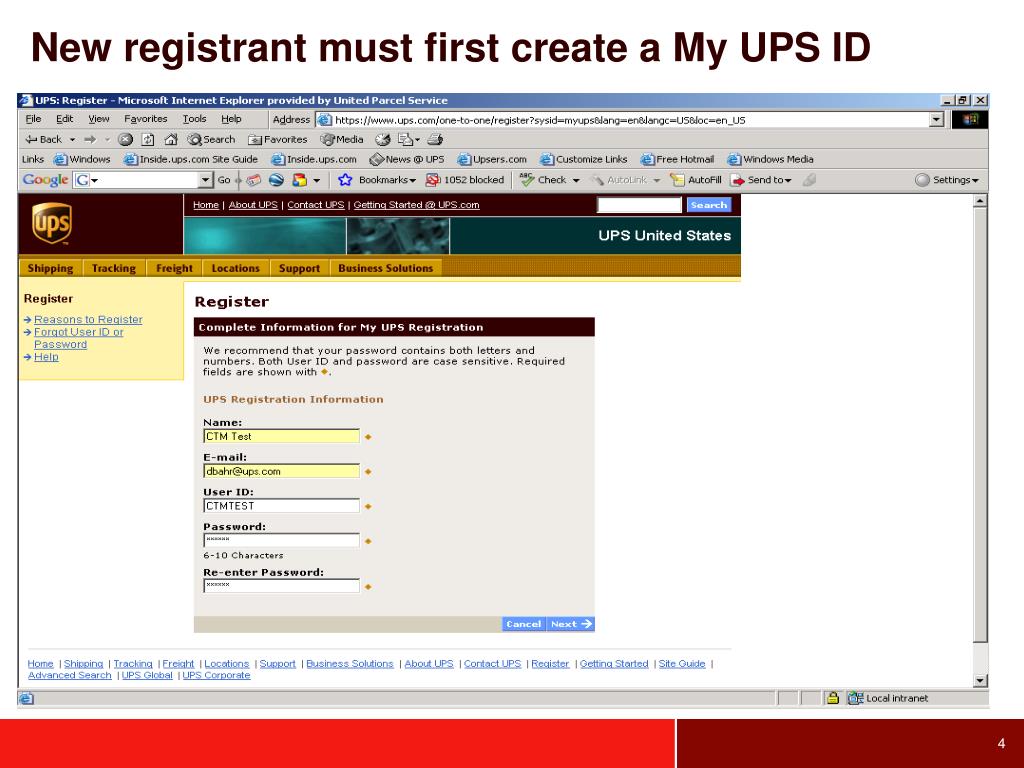
Task: Click the User ID input field
Action: [x=281, y=505]
